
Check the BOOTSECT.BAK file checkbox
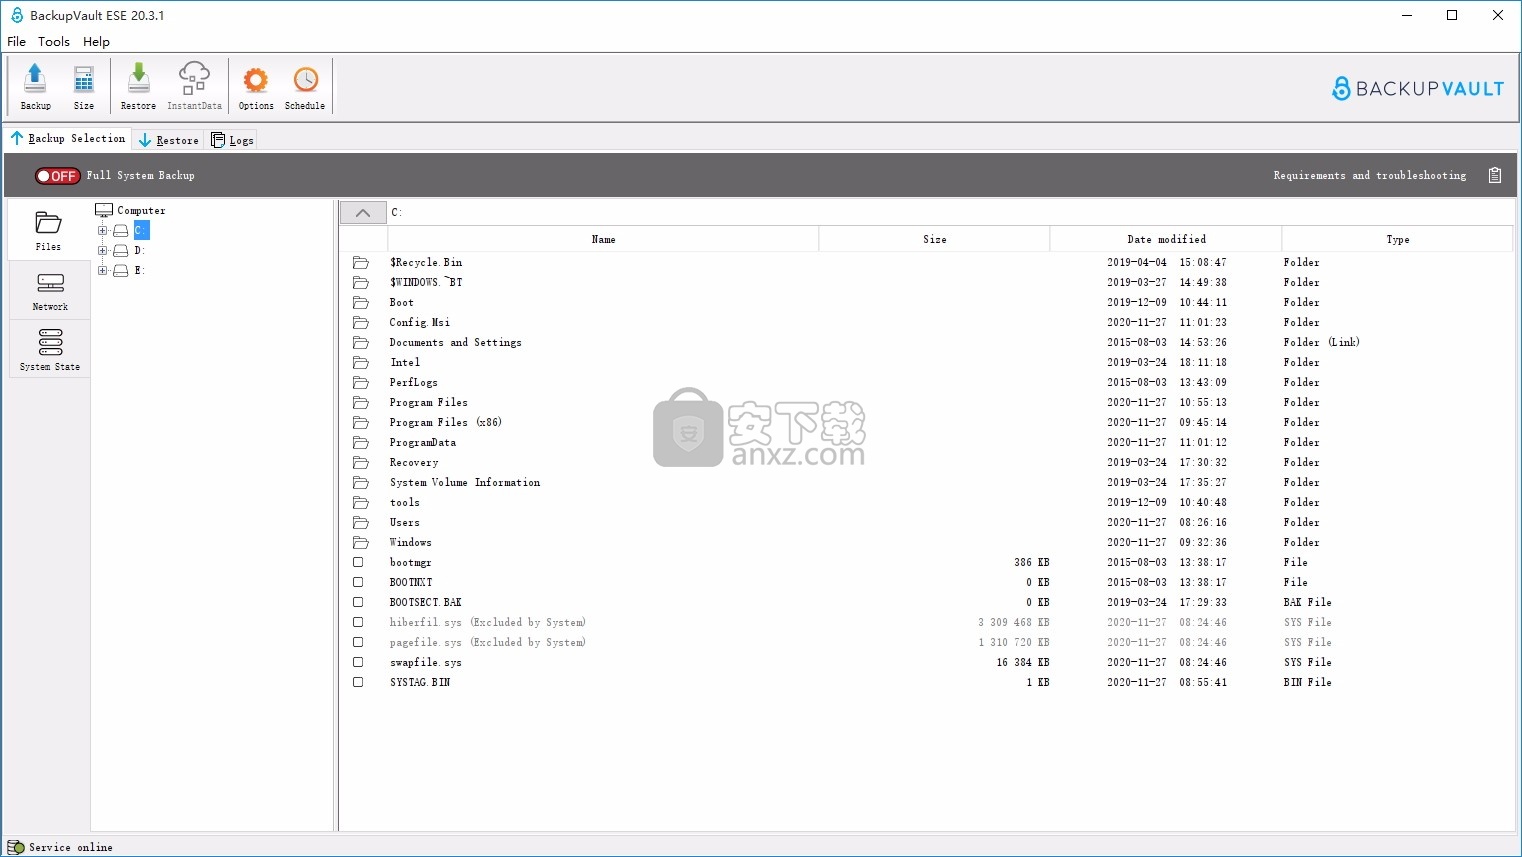(358, 602)
